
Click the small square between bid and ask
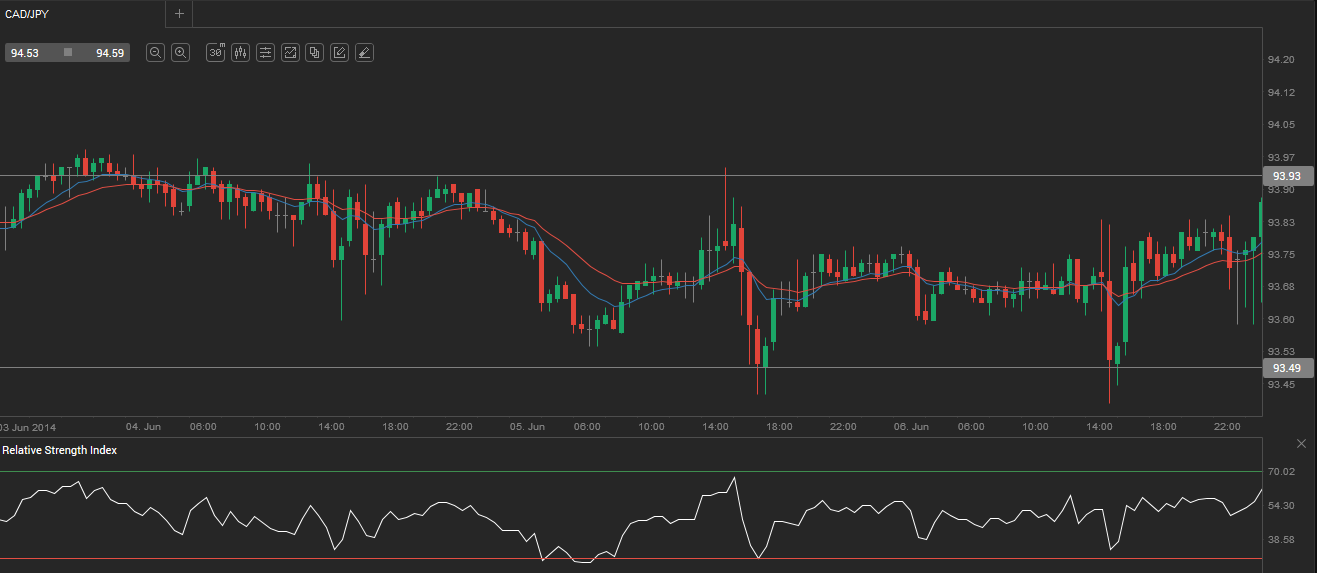[x=68, y=52]
